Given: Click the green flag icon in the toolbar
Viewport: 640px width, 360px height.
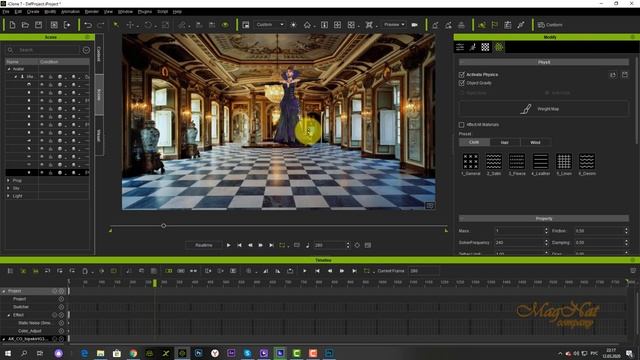Looking at the screenshot, I should pos(495,25).
